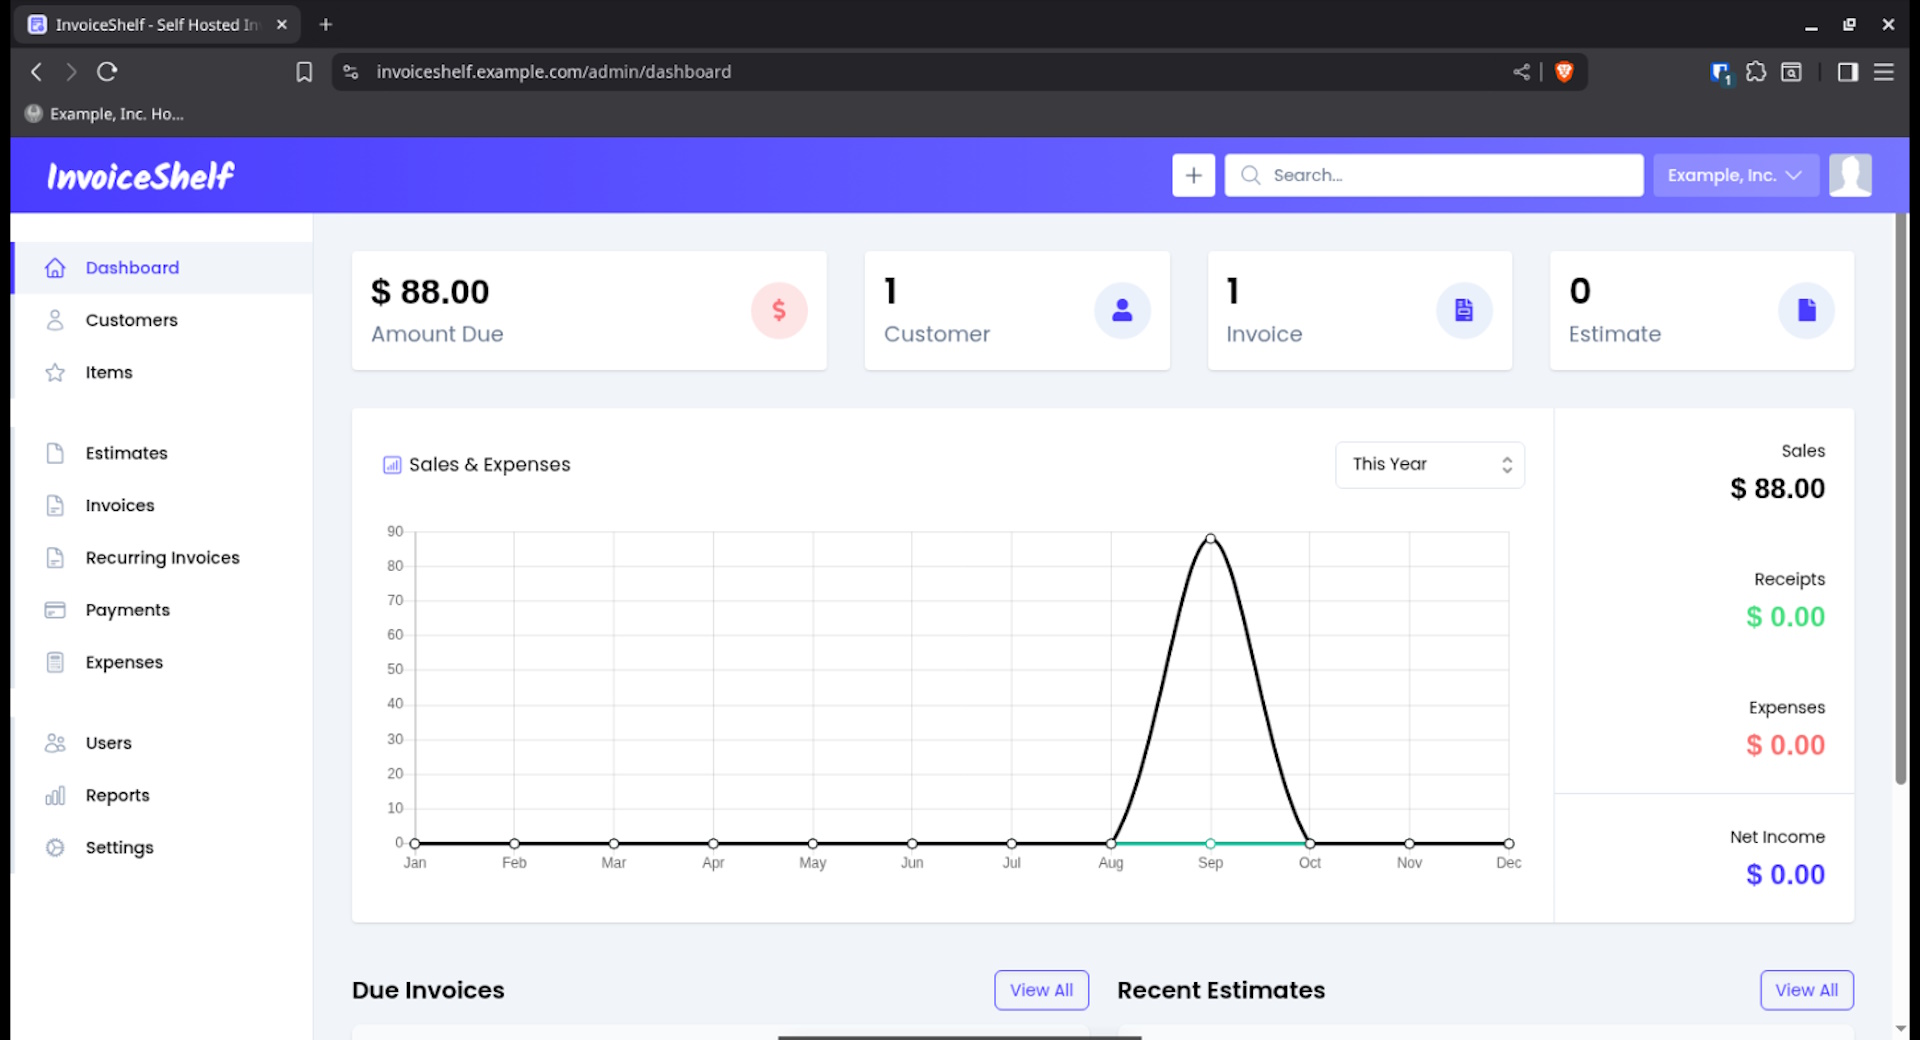Click the Estimate card file icon
The image size is (1920, 1040).
tap(1806, 310)
